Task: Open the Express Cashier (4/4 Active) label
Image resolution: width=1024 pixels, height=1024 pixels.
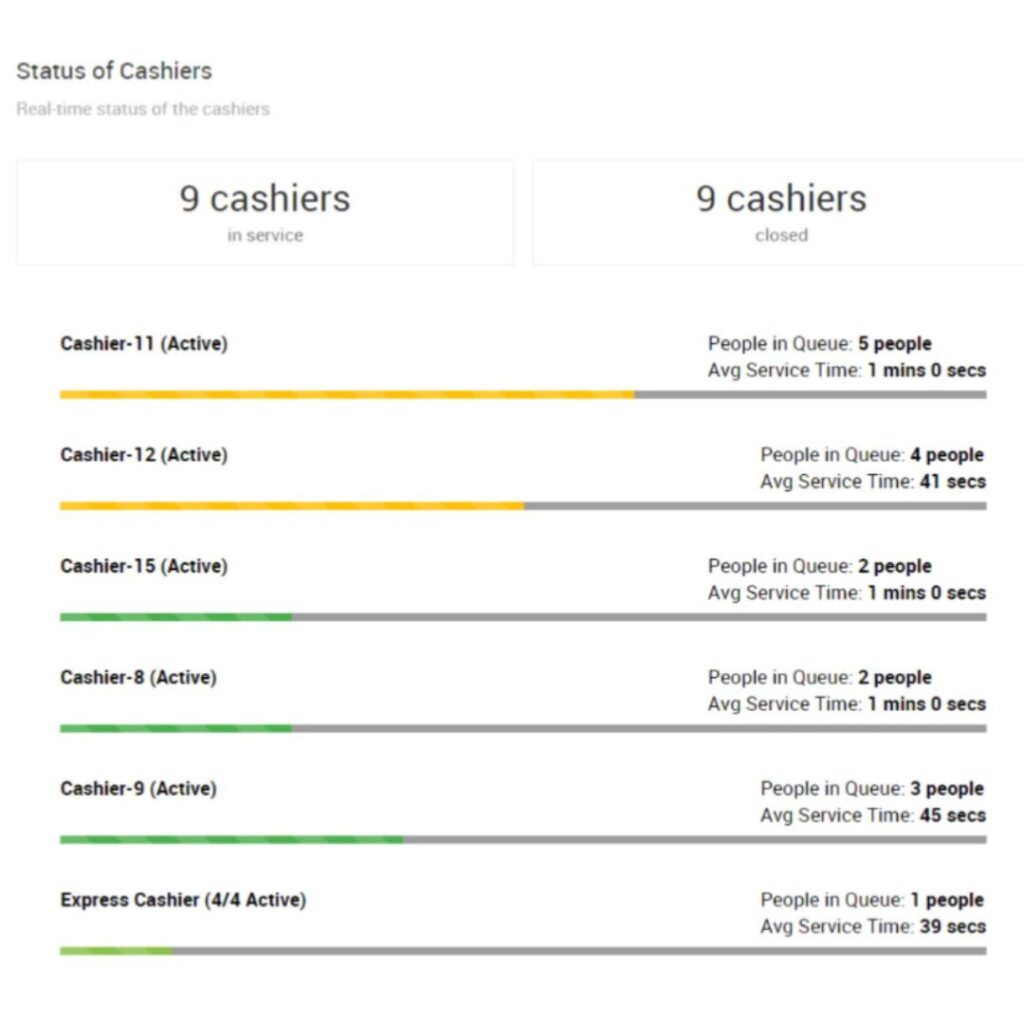Action: pyautogui.click(x=183, y=900)
